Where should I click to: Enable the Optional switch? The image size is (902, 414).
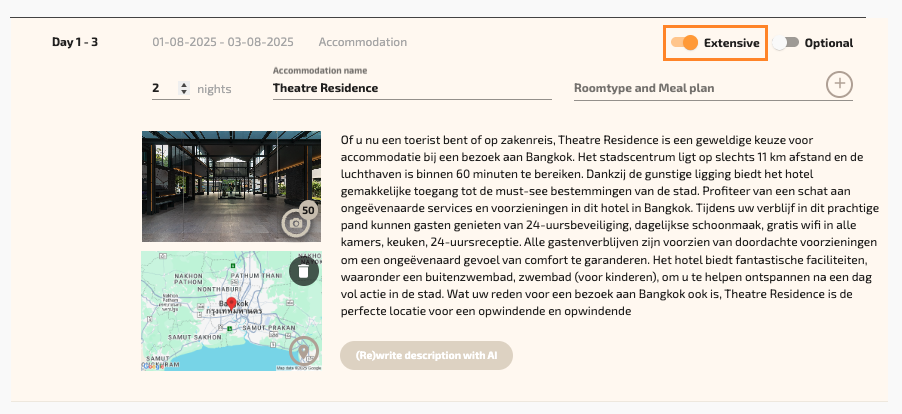tap(786, 43)
